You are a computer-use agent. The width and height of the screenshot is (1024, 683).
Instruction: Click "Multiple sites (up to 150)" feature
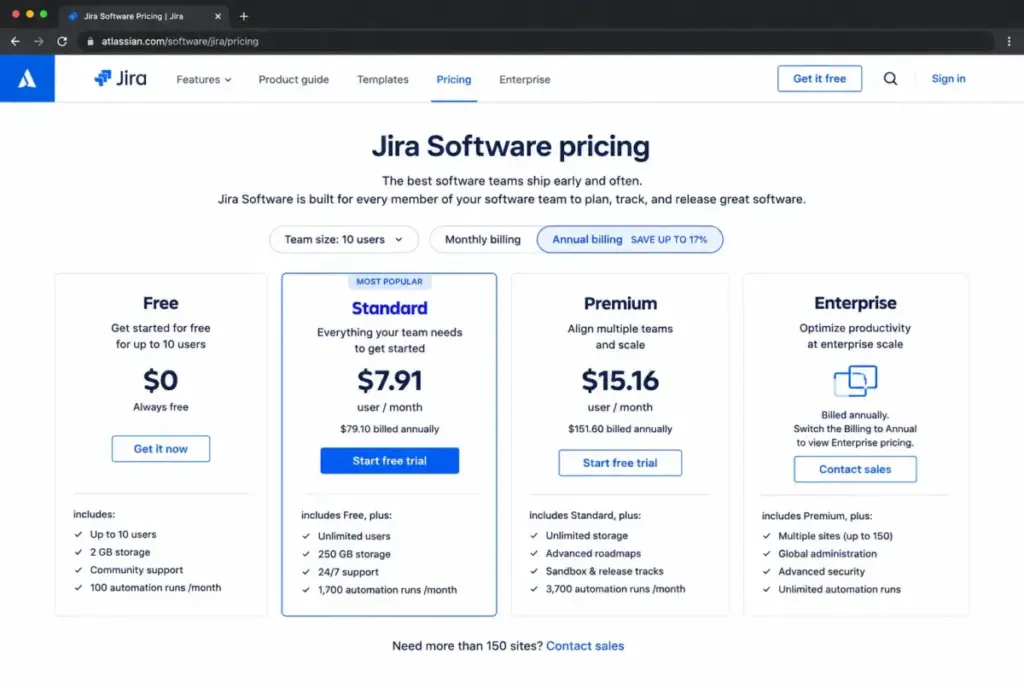click(835, 535)
